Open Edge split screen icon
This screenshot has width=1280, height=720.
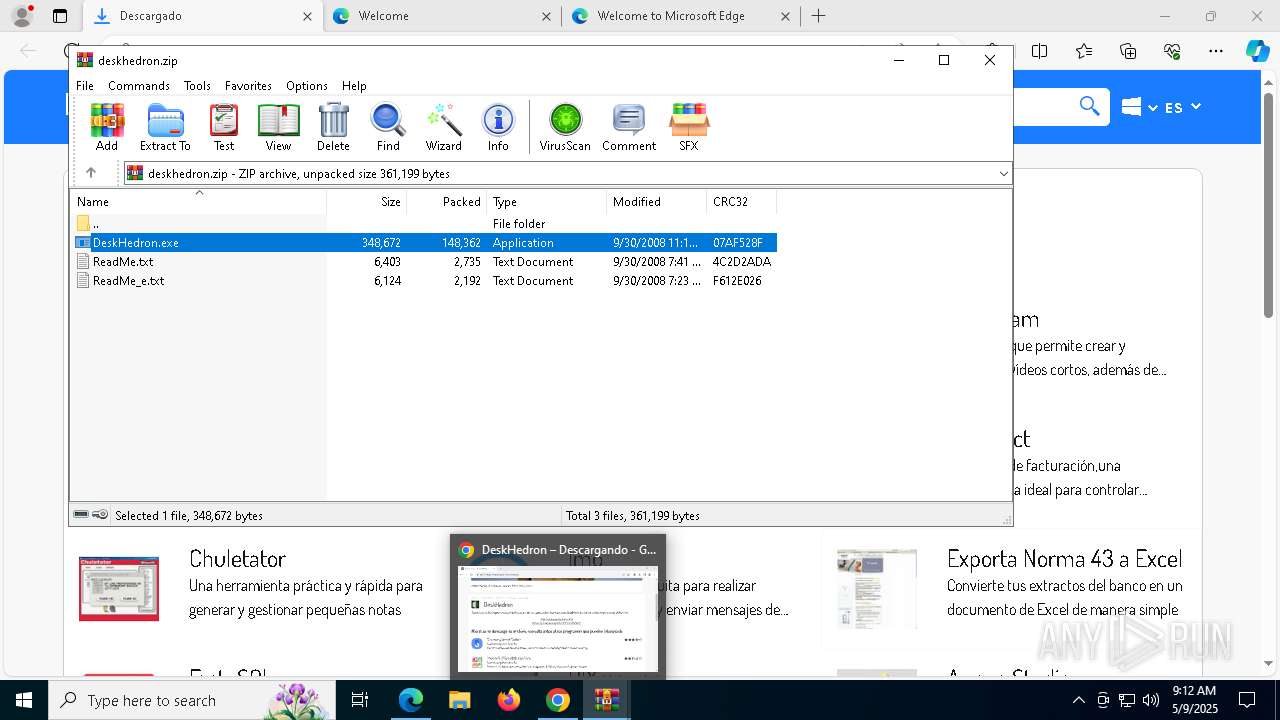(1040, 51)
